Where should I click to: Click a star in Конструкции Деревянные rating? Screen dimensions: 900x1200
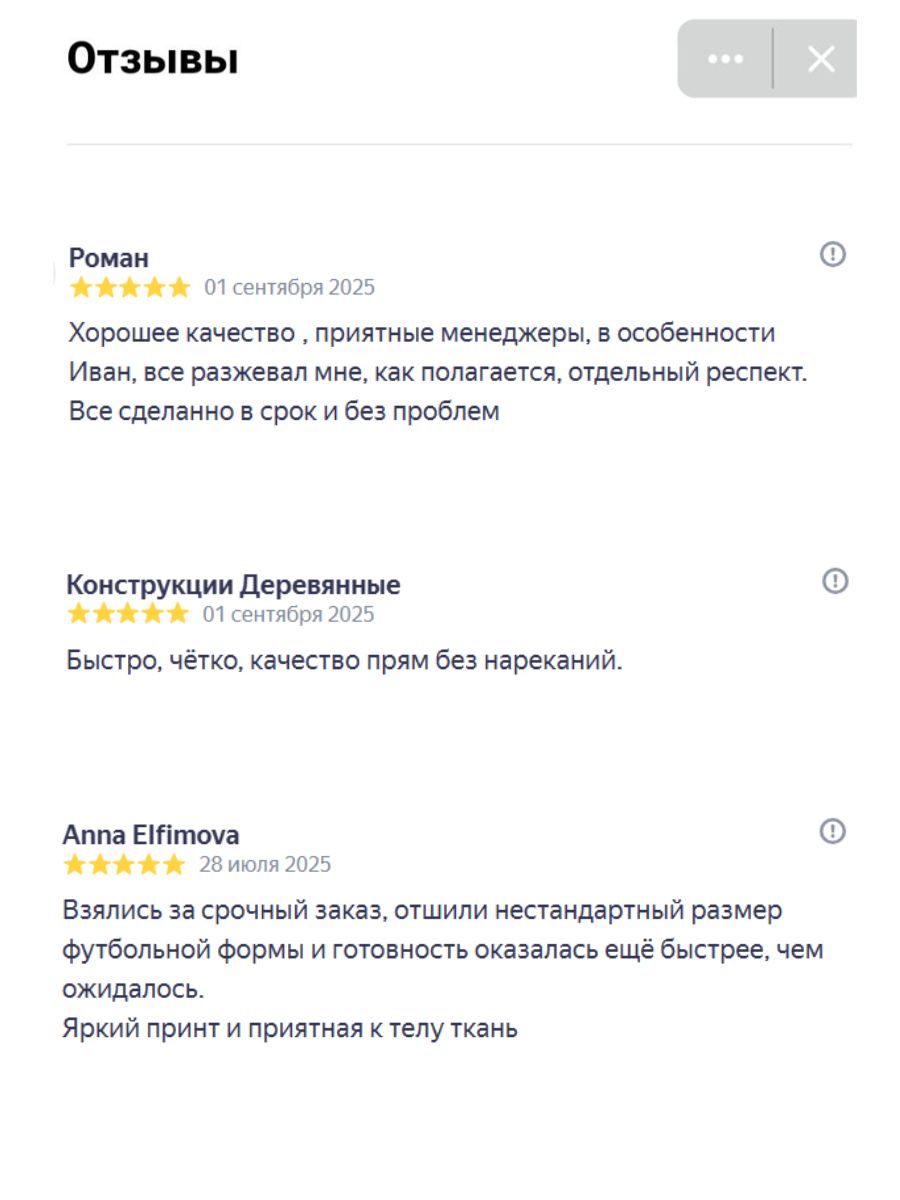pyautogui.click(x=128, y=614)
